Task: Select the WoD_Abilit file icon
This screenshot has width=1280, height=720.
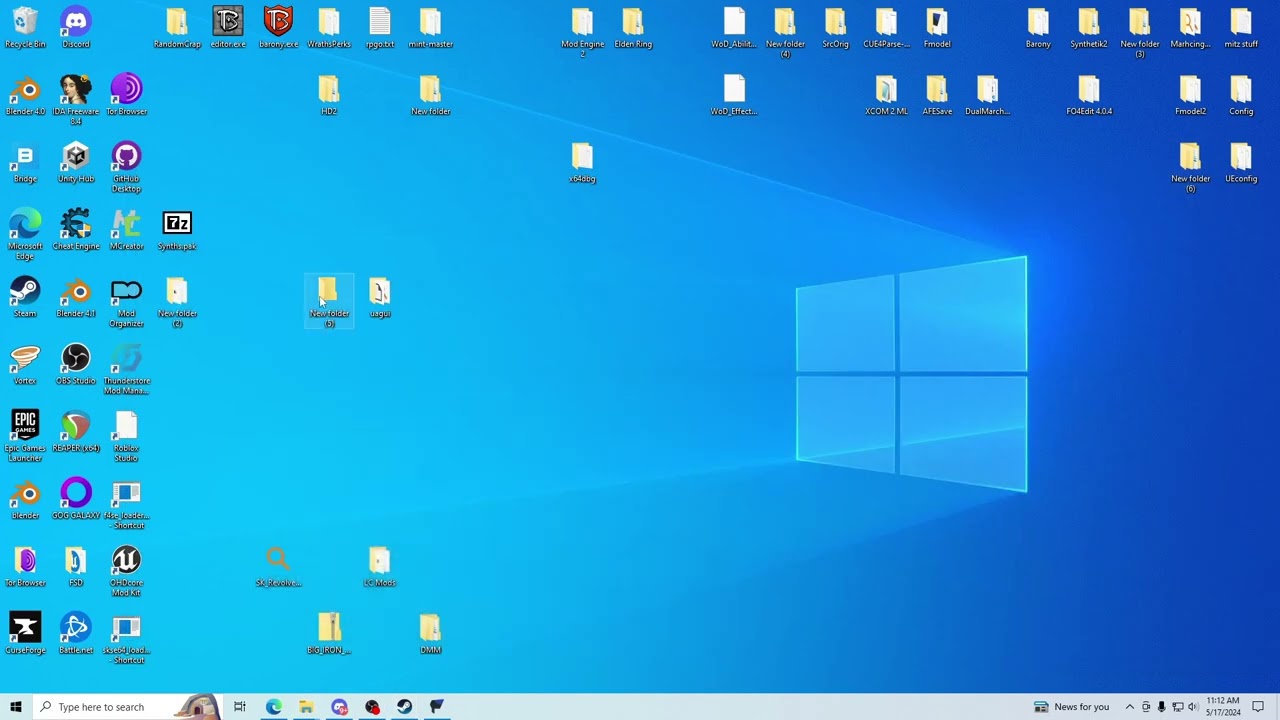Action: pos(734,28)
